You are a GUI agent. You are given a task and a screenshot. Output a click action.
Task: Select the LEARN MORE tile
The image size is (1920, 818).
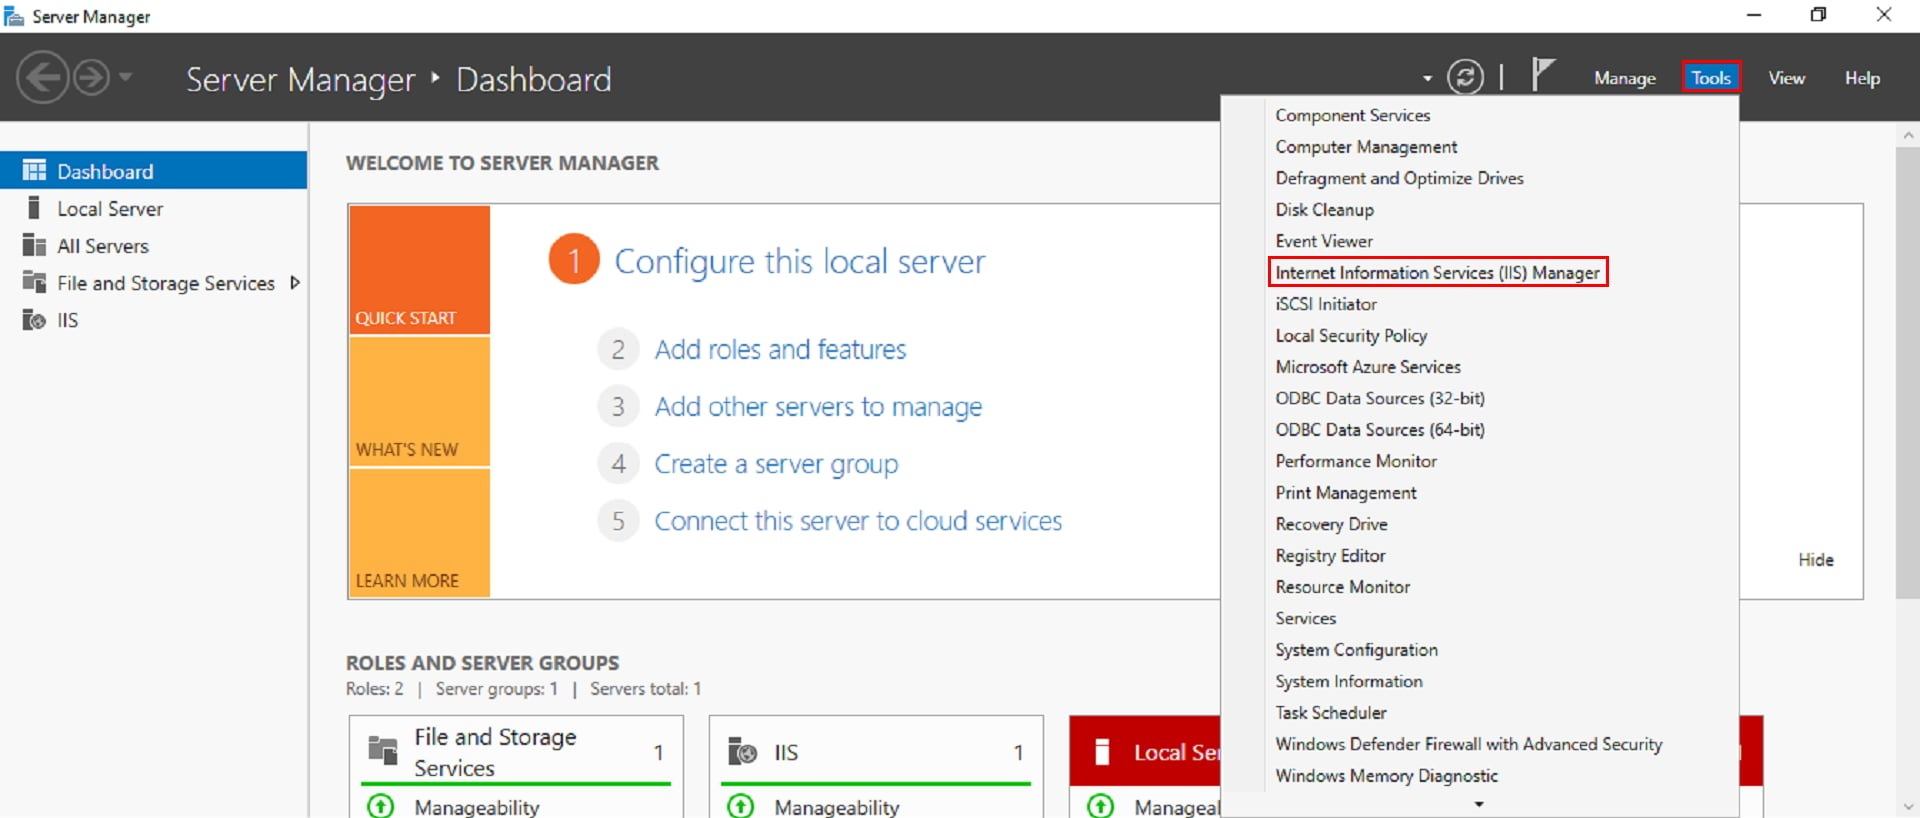point(419,533)
